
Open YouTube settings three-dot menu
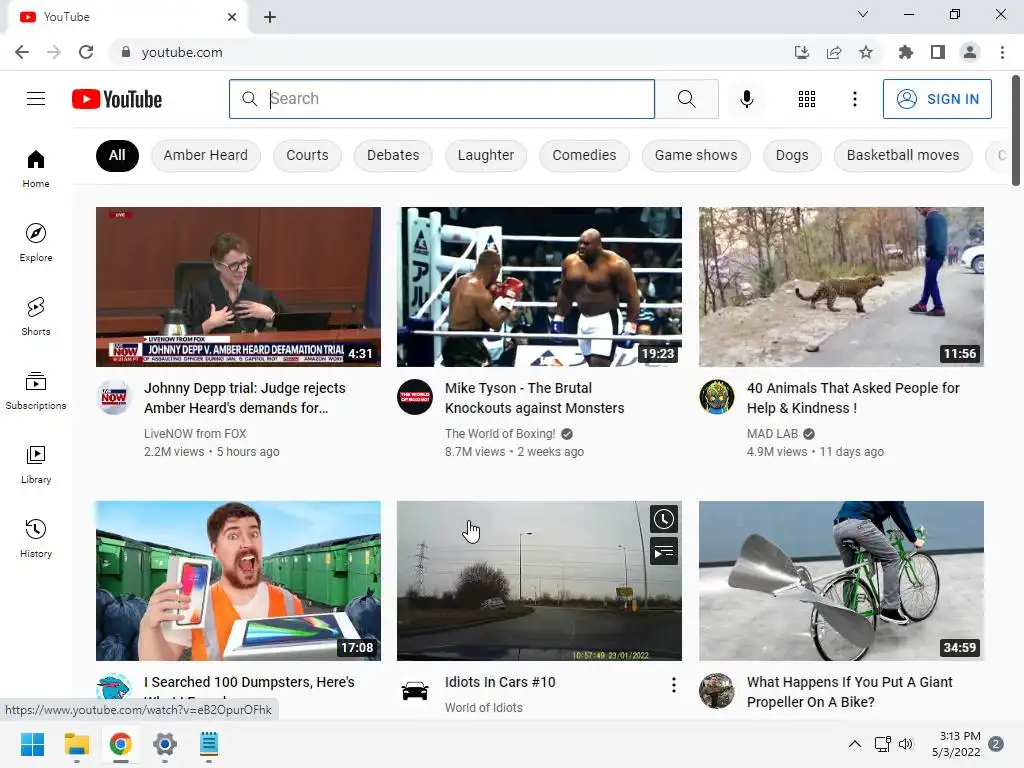(x=854, y=99)
